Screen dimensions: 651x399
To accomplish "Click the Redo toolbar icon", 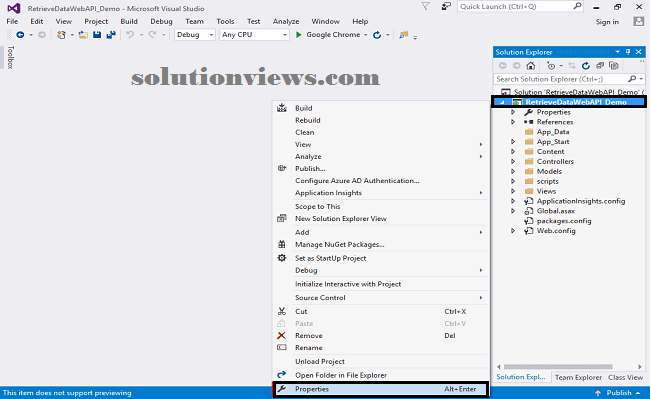I will 152,35.
